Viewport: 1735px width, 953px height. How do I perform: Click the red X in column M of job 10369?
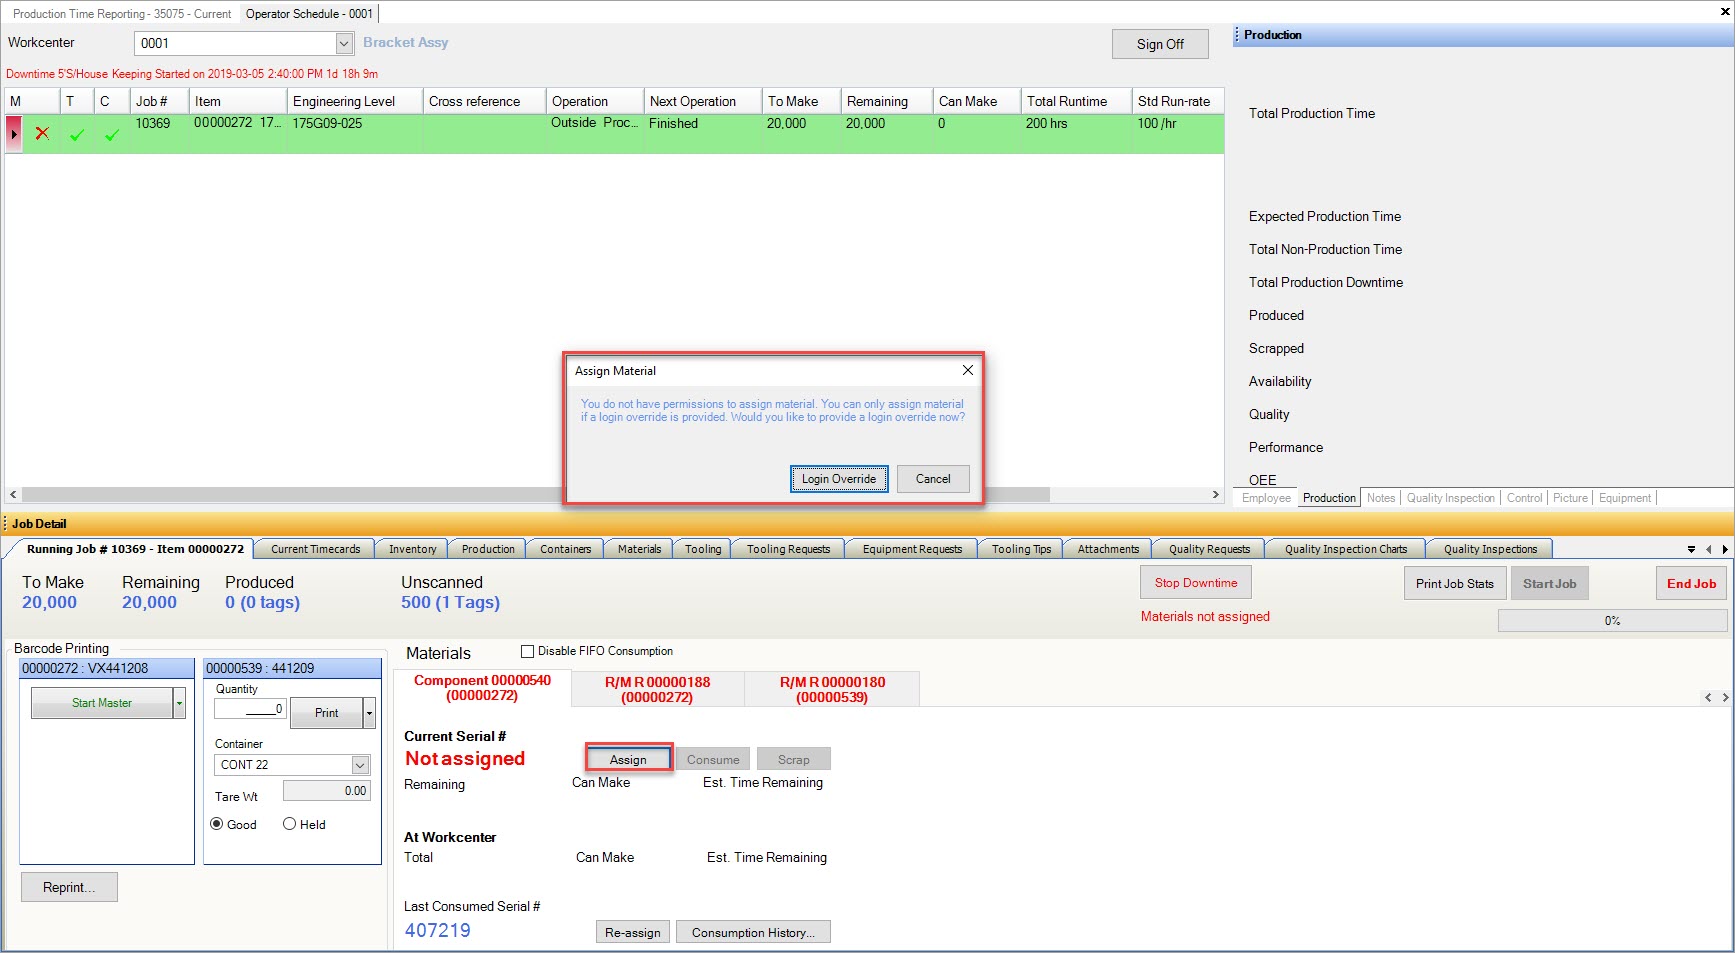(42, 133)
